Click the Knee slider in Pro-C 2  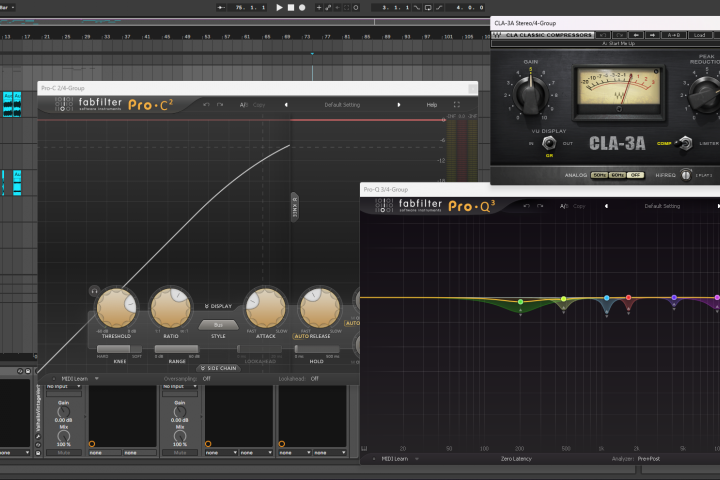pos(119,349)
